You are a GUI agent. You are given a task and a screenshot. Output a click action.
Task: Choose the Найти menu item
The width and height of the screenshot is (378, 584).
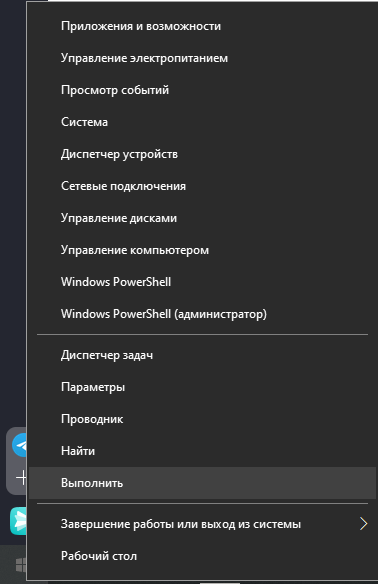pyautogui.click(x=78, y=451)
